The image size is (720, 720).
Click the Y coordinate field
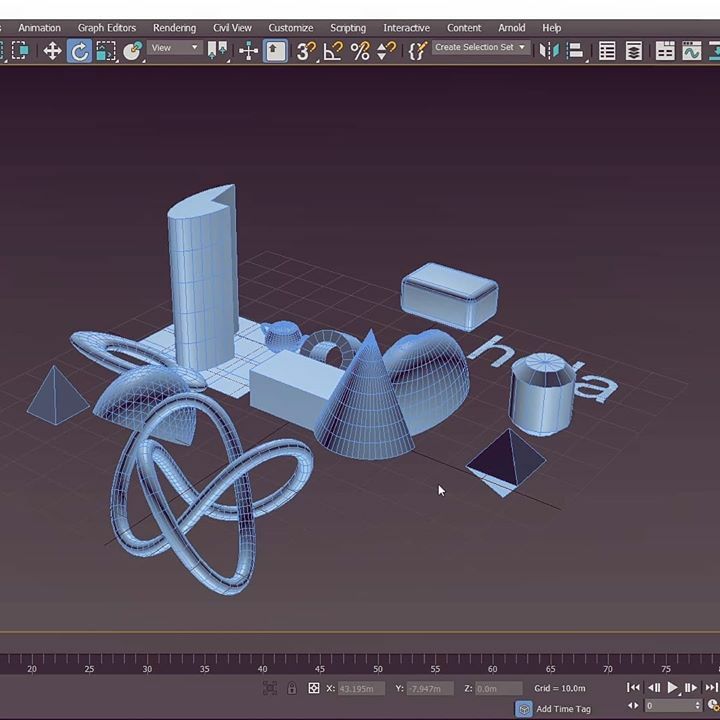coord(430,688)
